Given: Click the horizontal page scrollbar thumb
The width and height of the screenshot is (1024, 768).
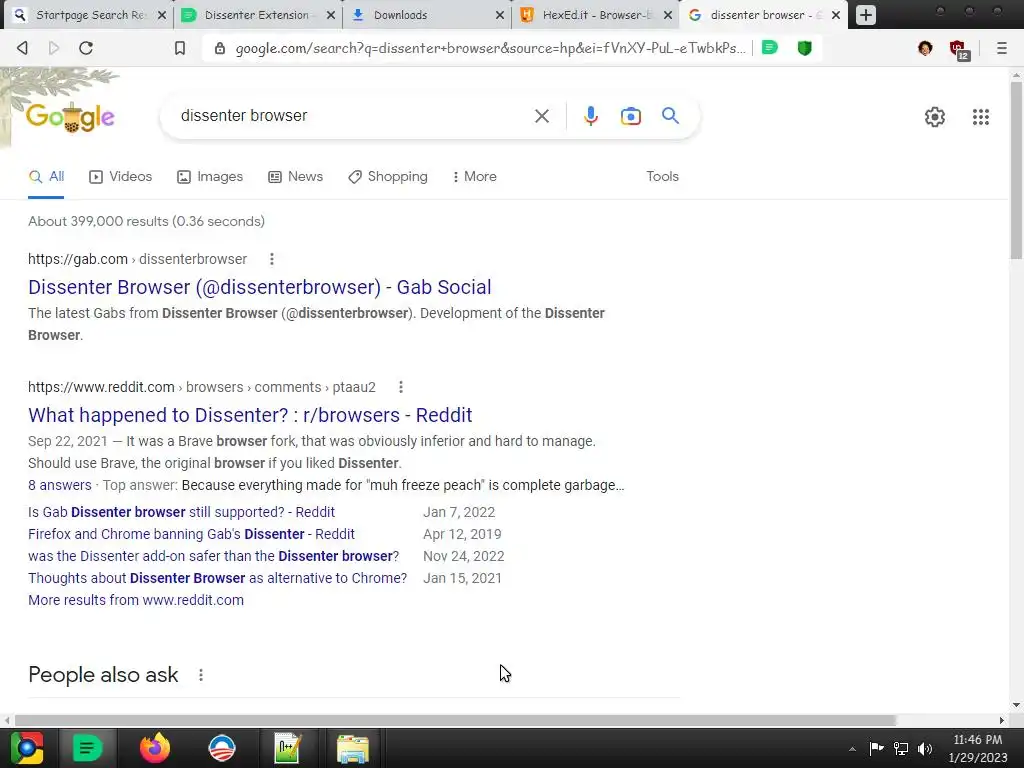Looking at the screenshot, I should (x=455, y=720).
